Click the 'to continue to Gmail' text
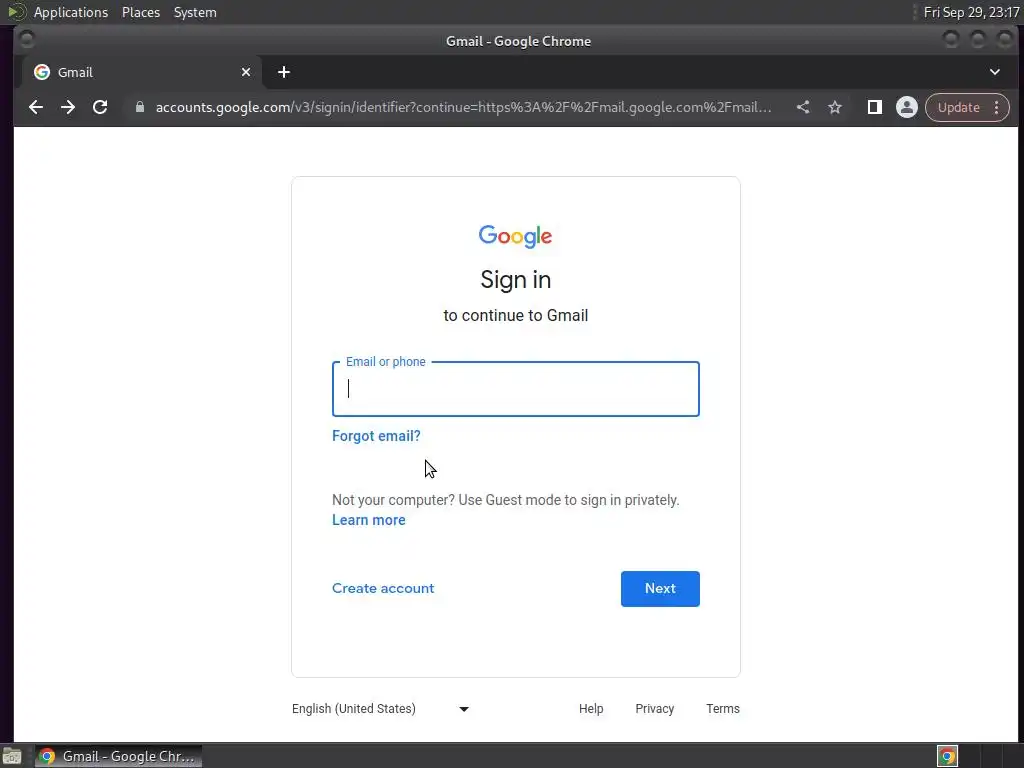1024x768 pixels. (x=515, y=315)
